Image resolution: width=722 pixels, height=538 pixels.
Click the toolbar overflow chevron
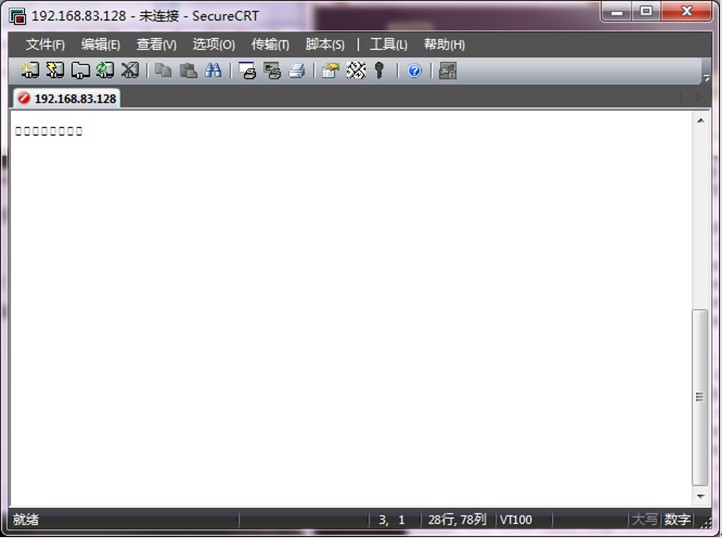(706, 77)
